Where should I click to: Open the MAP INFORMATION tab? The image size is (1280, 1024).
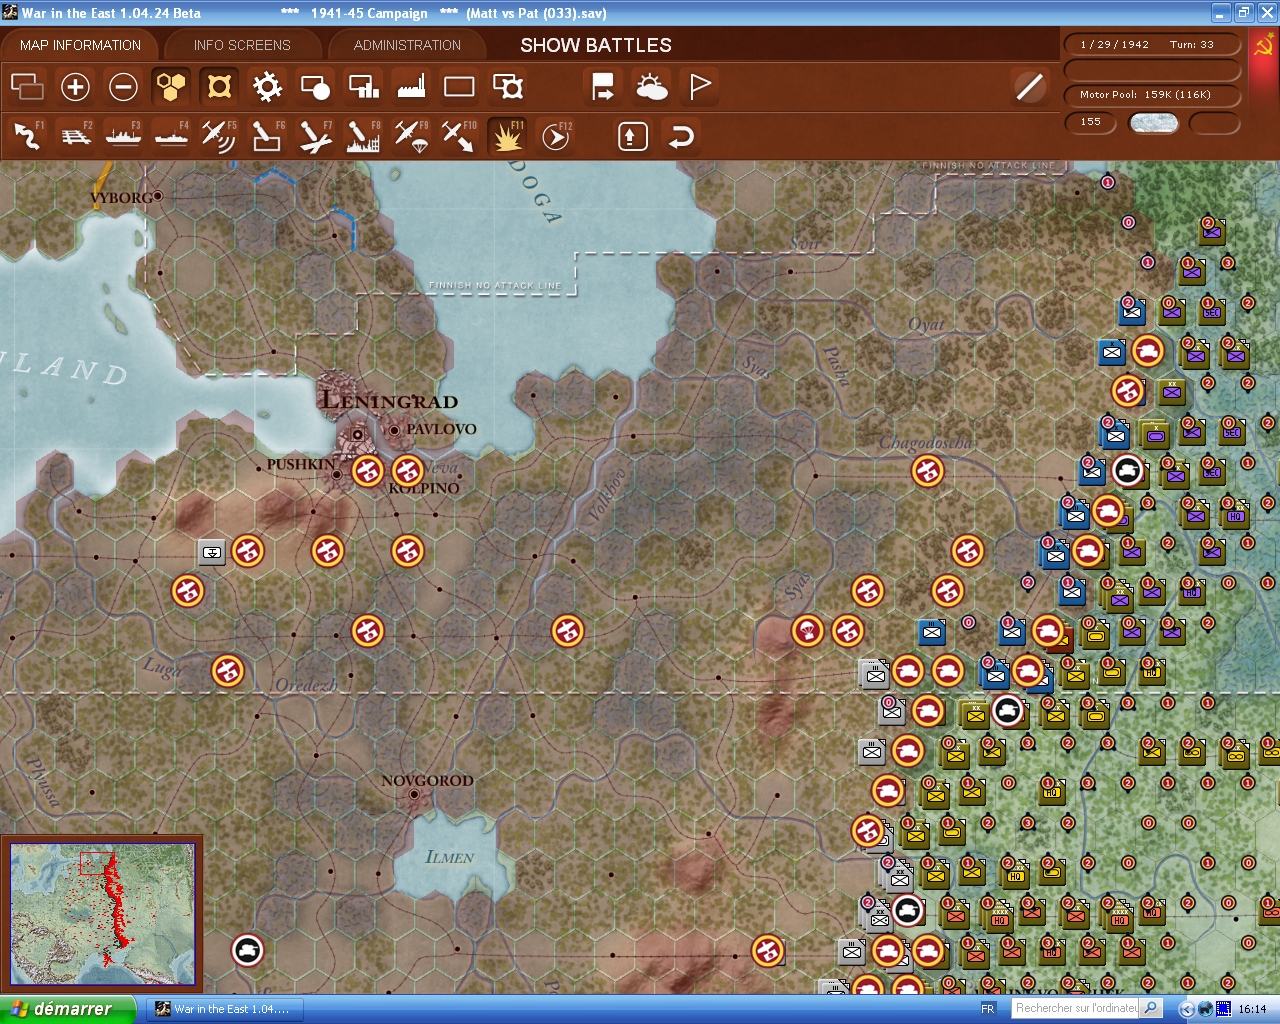pyautogui.click(x=80, y=45)
